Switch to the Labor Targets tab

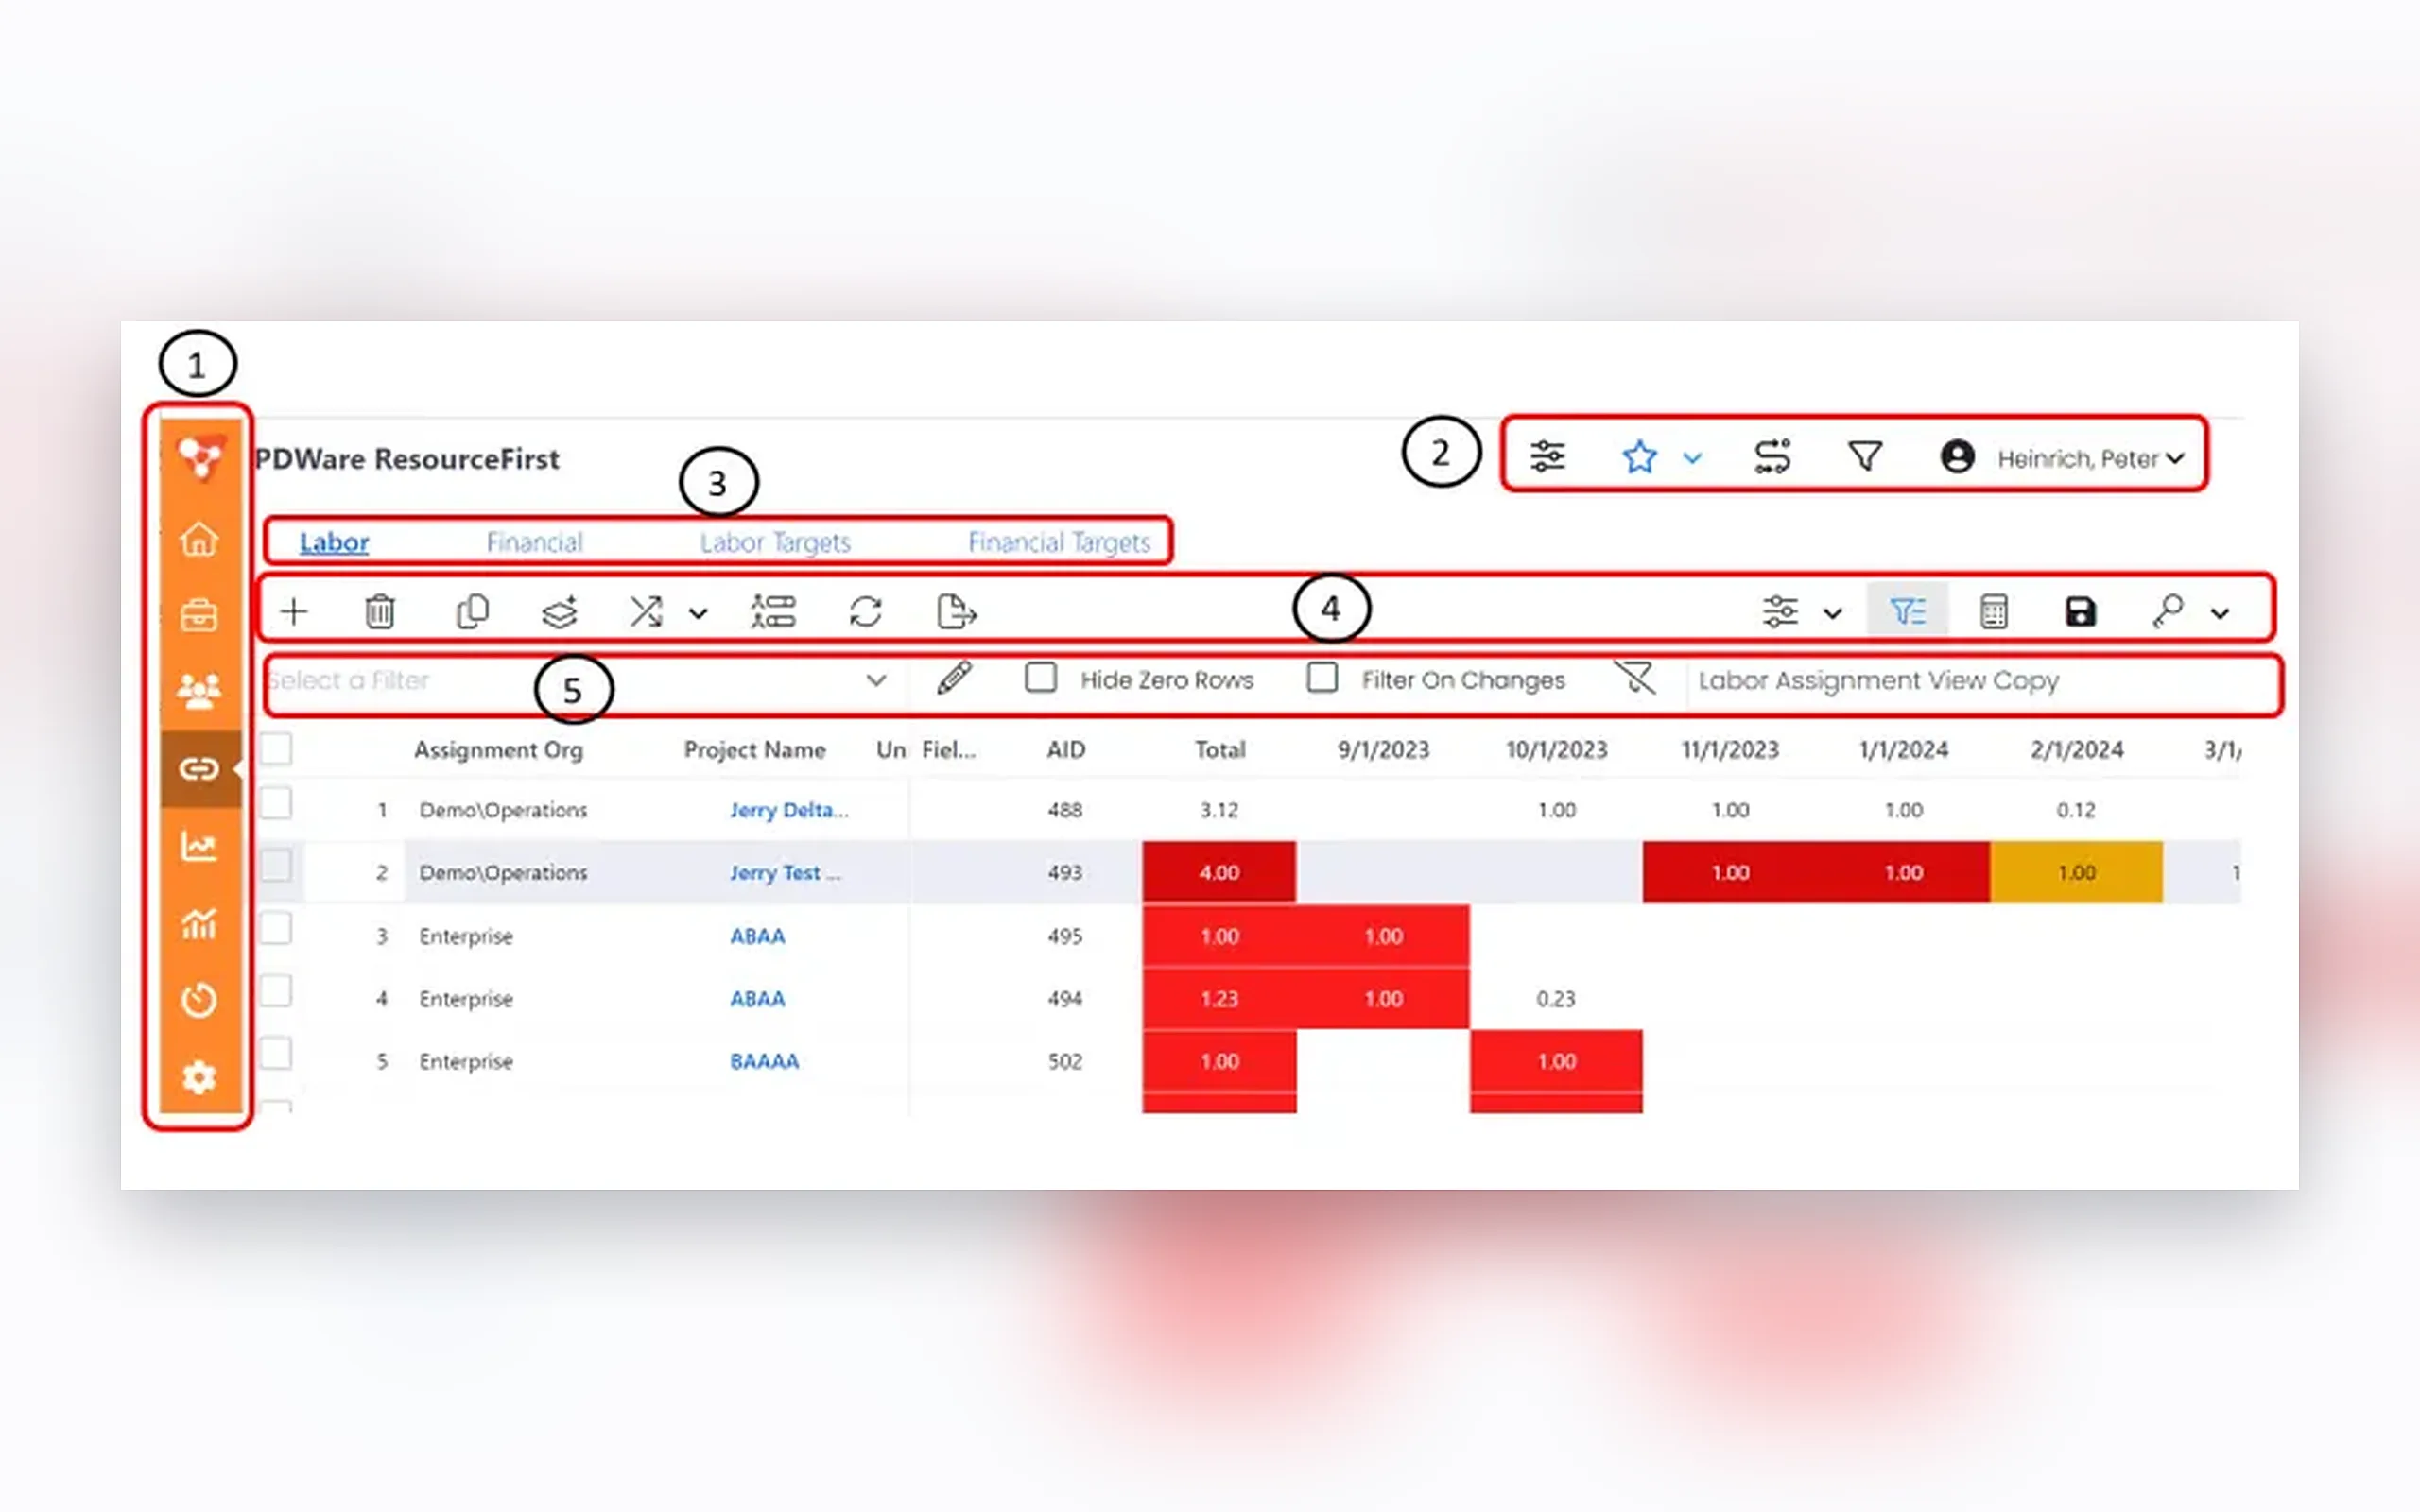click(x=775, y=542)
